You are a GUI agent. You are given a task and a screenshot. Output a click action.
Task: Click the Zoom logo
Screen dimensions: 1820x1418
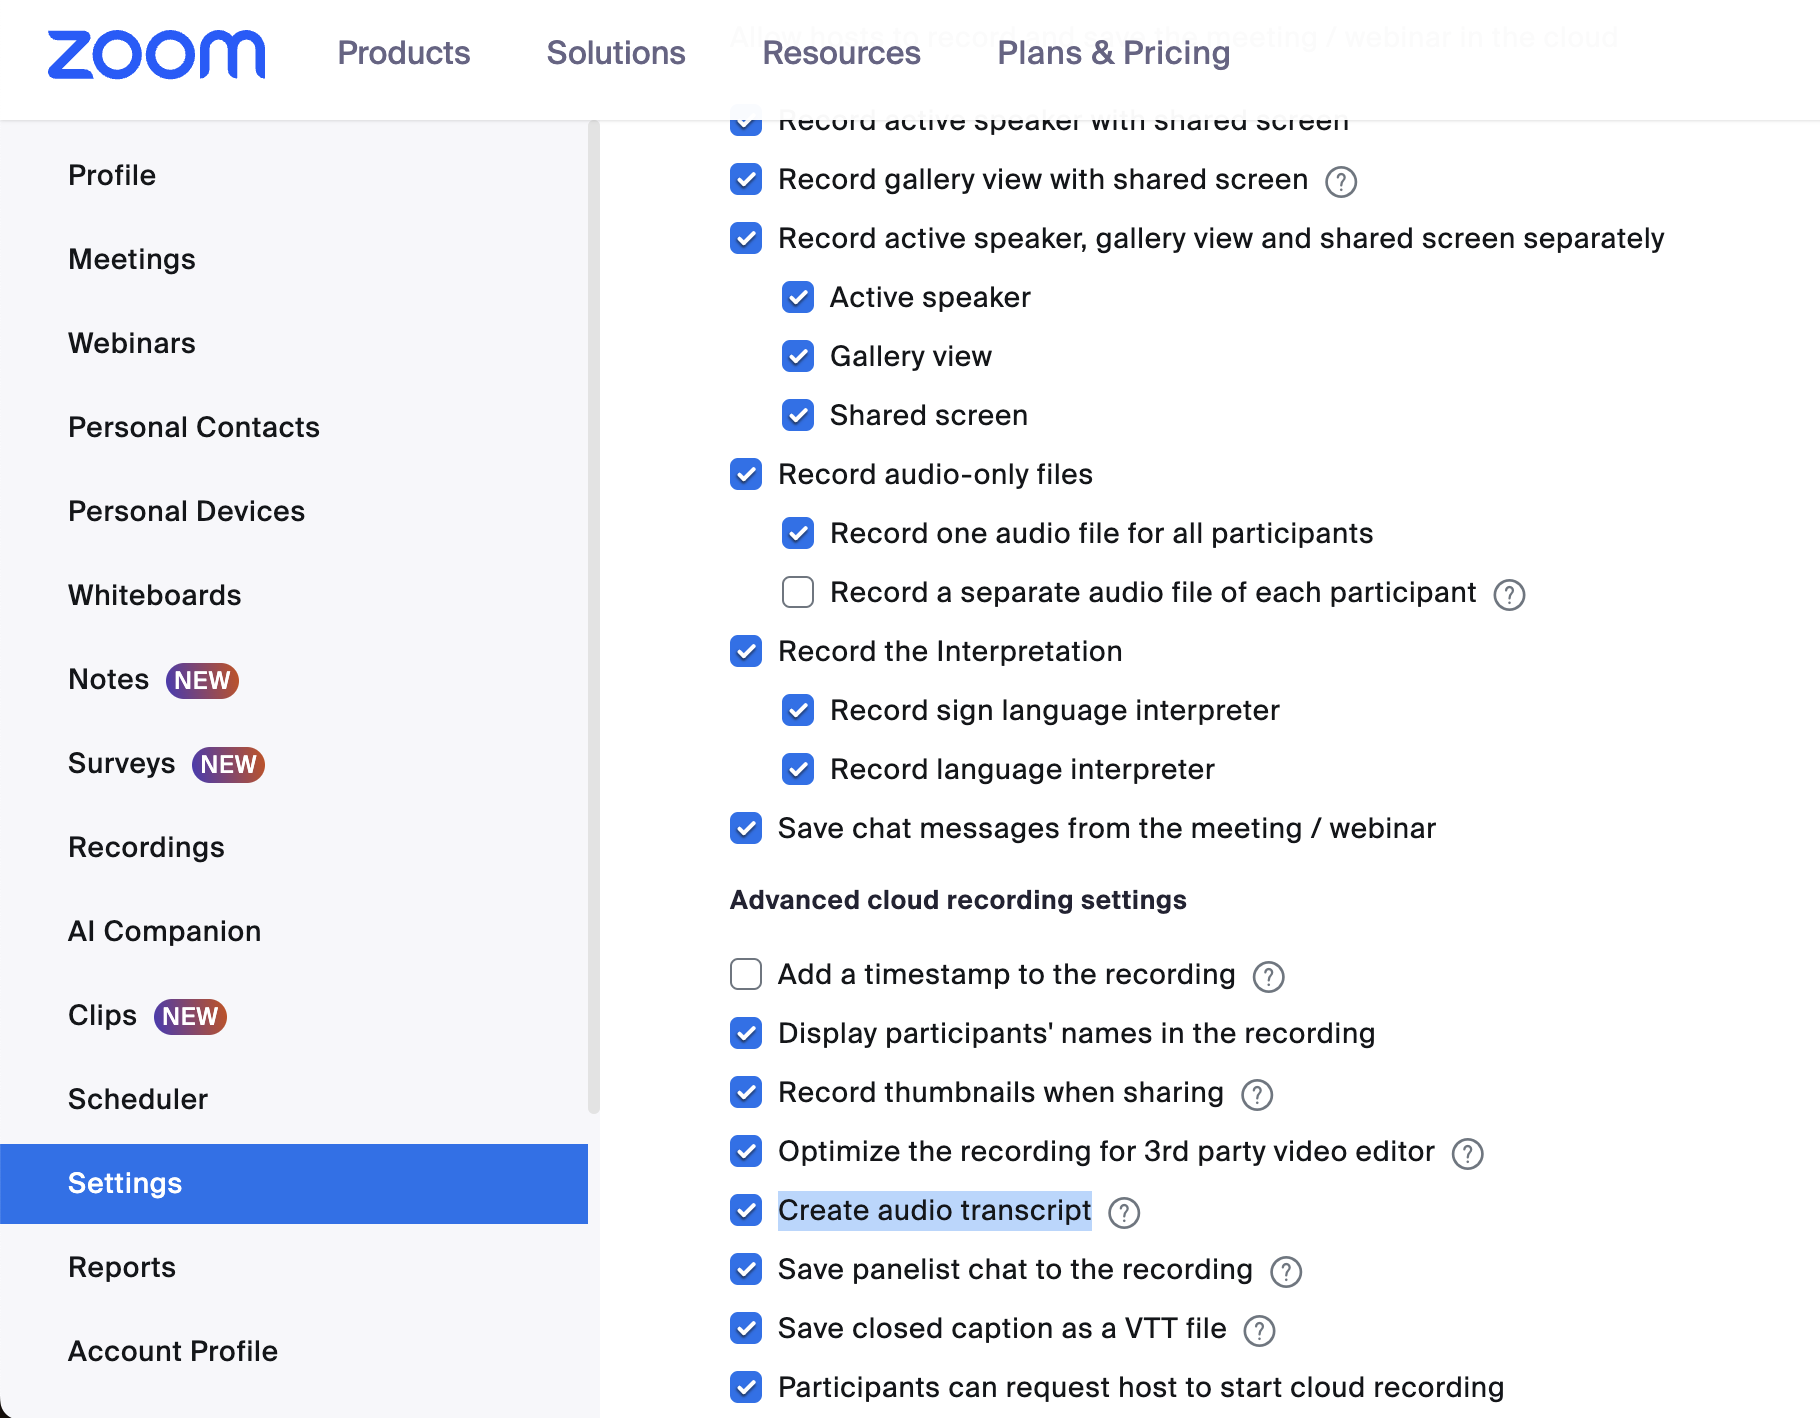[157, 54]
